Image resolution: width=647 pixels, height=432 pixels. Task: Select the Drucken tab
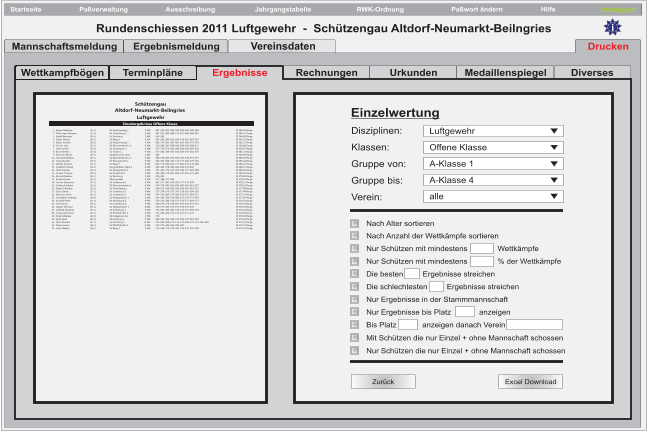(x=608, y=46)
